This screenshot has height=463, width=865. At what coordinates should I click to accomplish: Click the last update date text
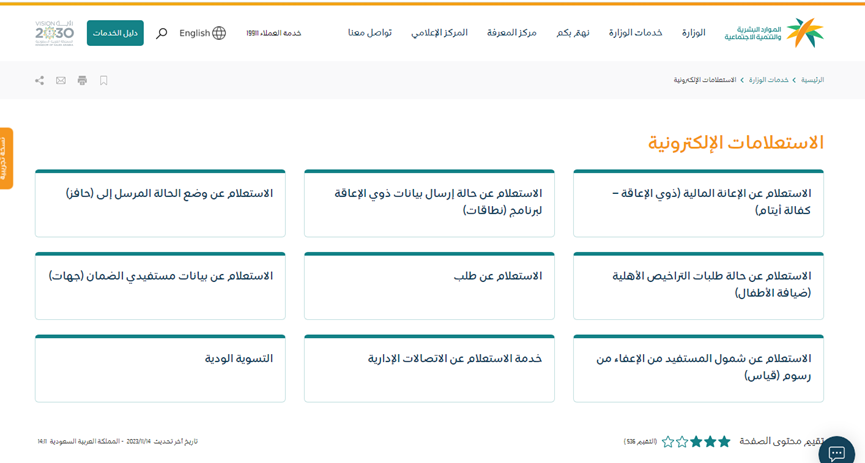click(117, 441)
